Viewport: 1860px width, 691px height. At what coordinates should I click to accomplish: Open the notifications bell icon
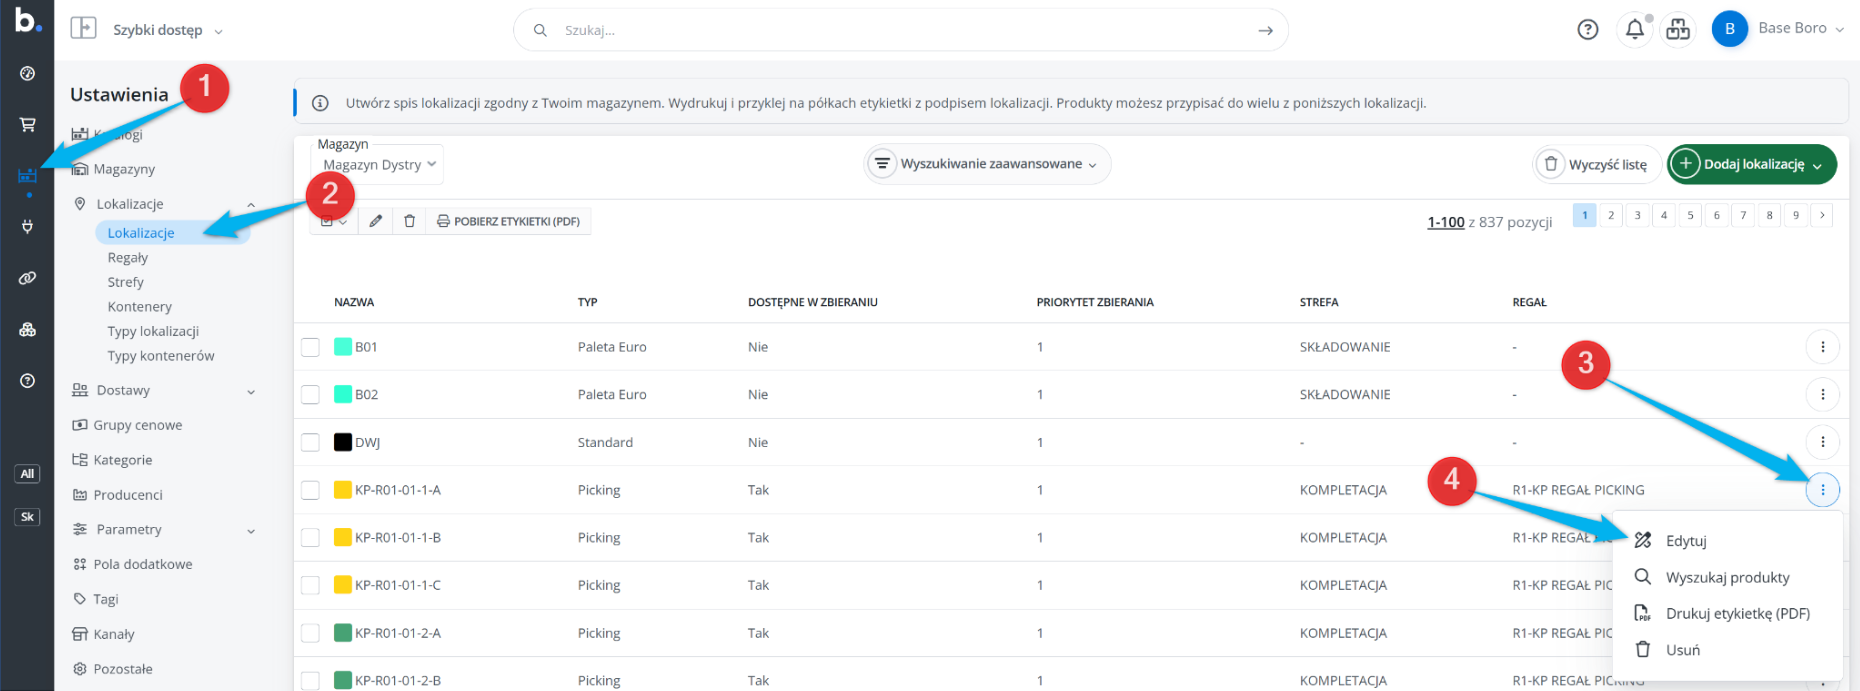point(1634,29)
